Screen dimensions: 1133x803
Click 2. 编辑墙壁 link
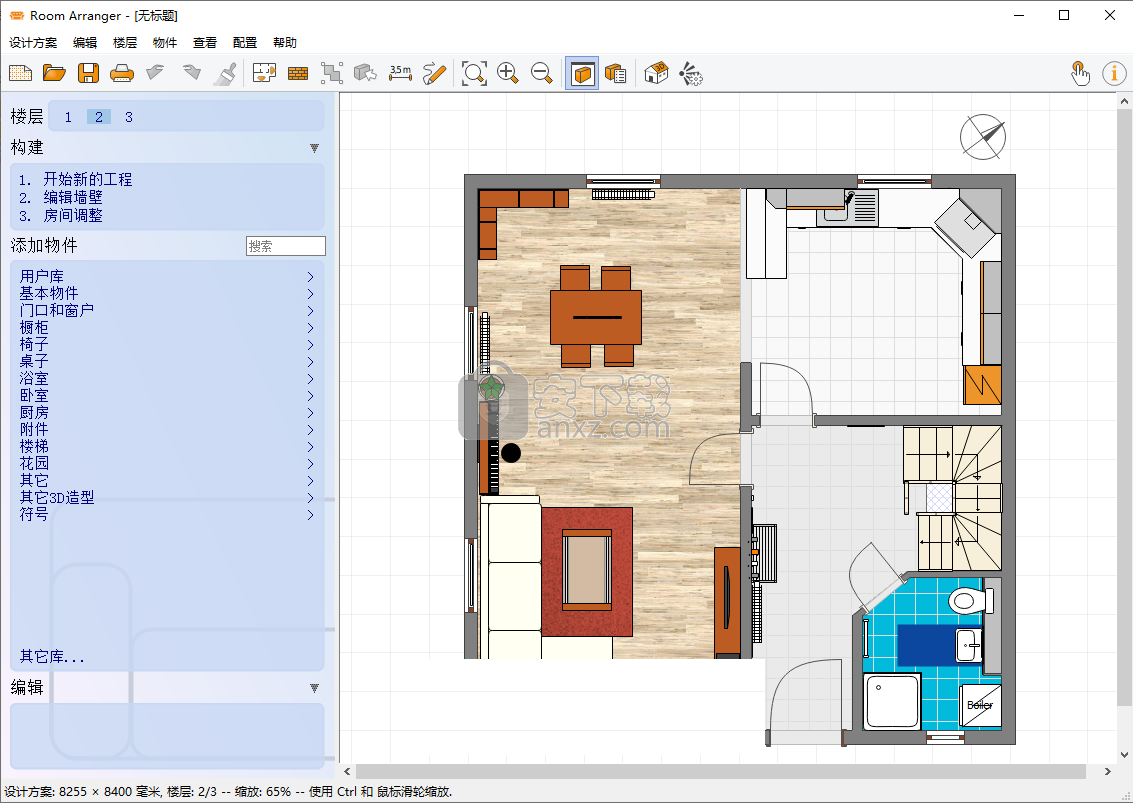tap(61, 197)
